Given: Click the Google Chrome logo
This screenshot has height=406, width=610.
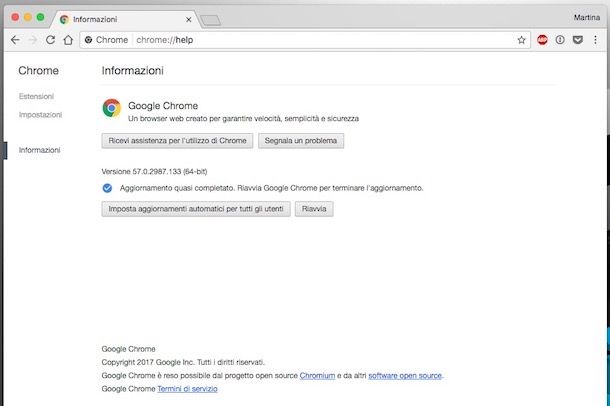Looking at the screenshot, I should 112,108.
